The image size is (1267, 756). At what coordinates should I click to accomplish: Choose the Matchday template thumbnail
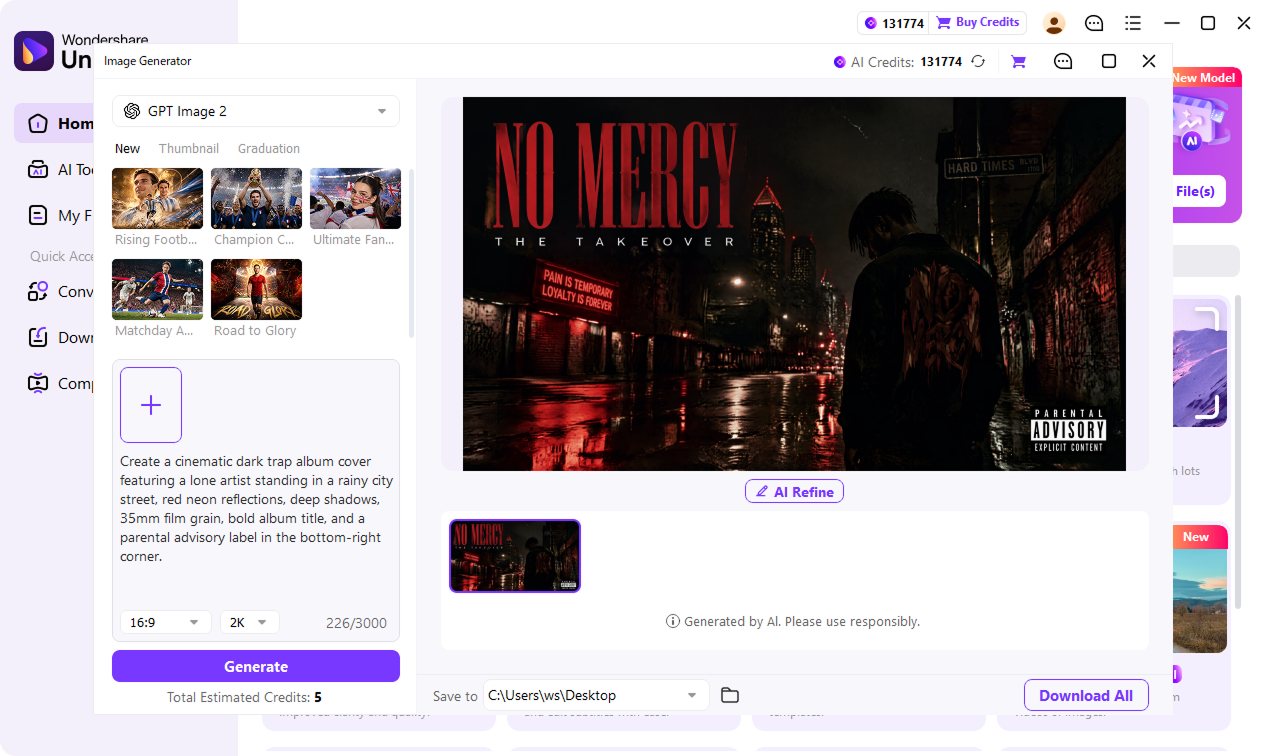pos(158,289)
